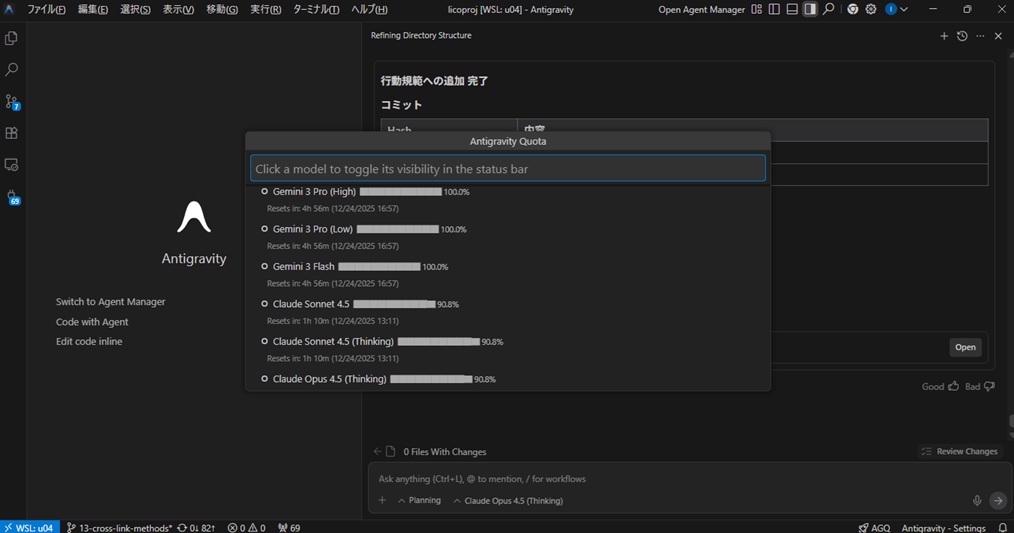Toggle Claude Sonnet 4.5 status bar visibility
The image size is (1014, 533).
point(312,304)
